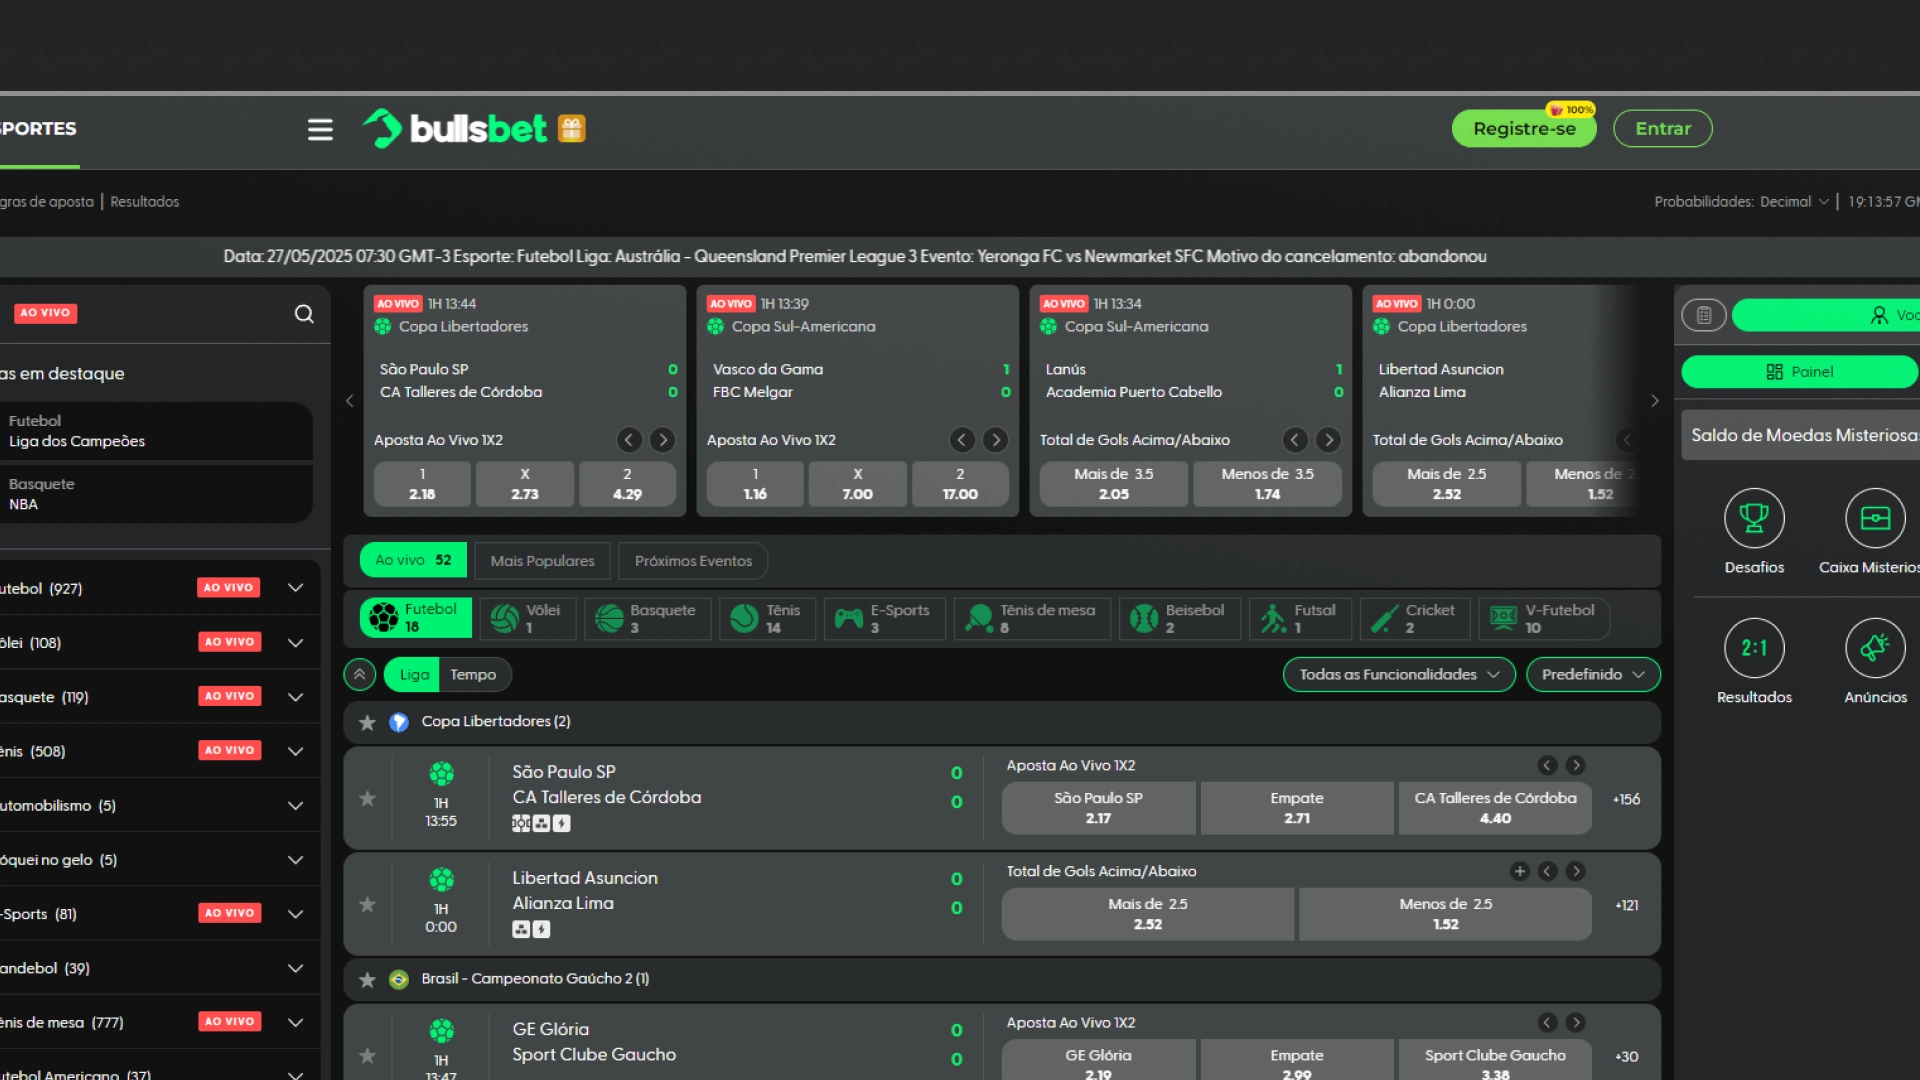Select the Tênis sport filter tab

click(766, 618)
